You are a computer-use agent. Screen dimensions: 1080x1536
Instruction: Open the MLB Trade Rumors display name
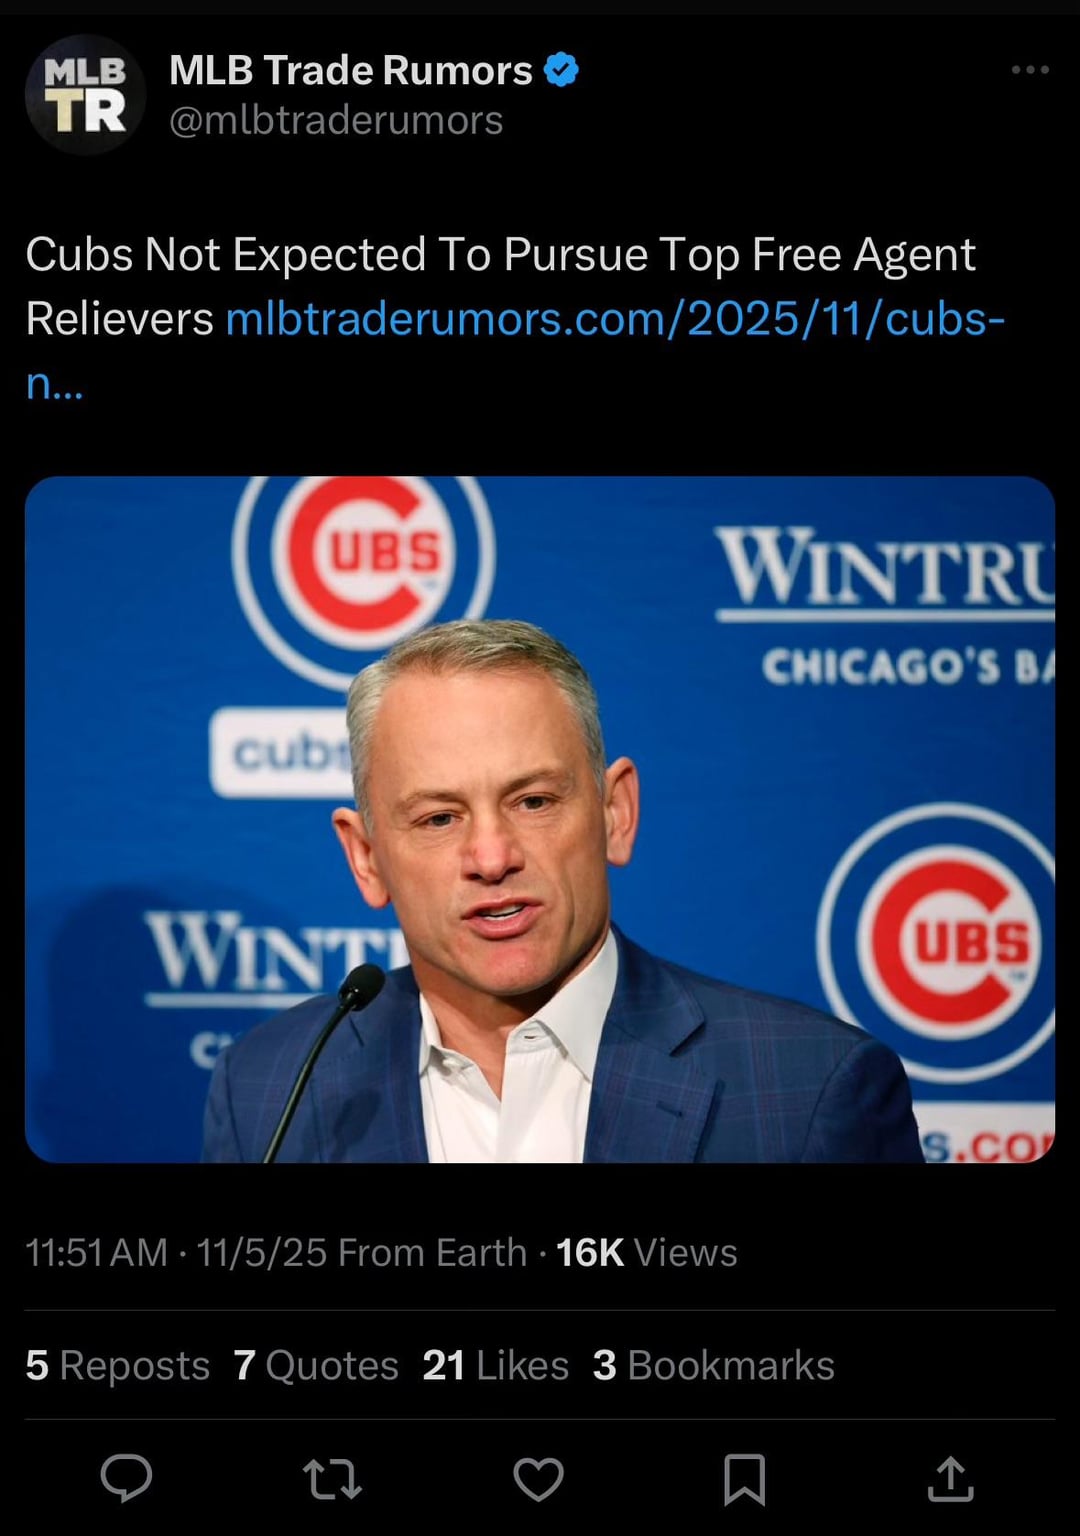[x=350, y=70]
